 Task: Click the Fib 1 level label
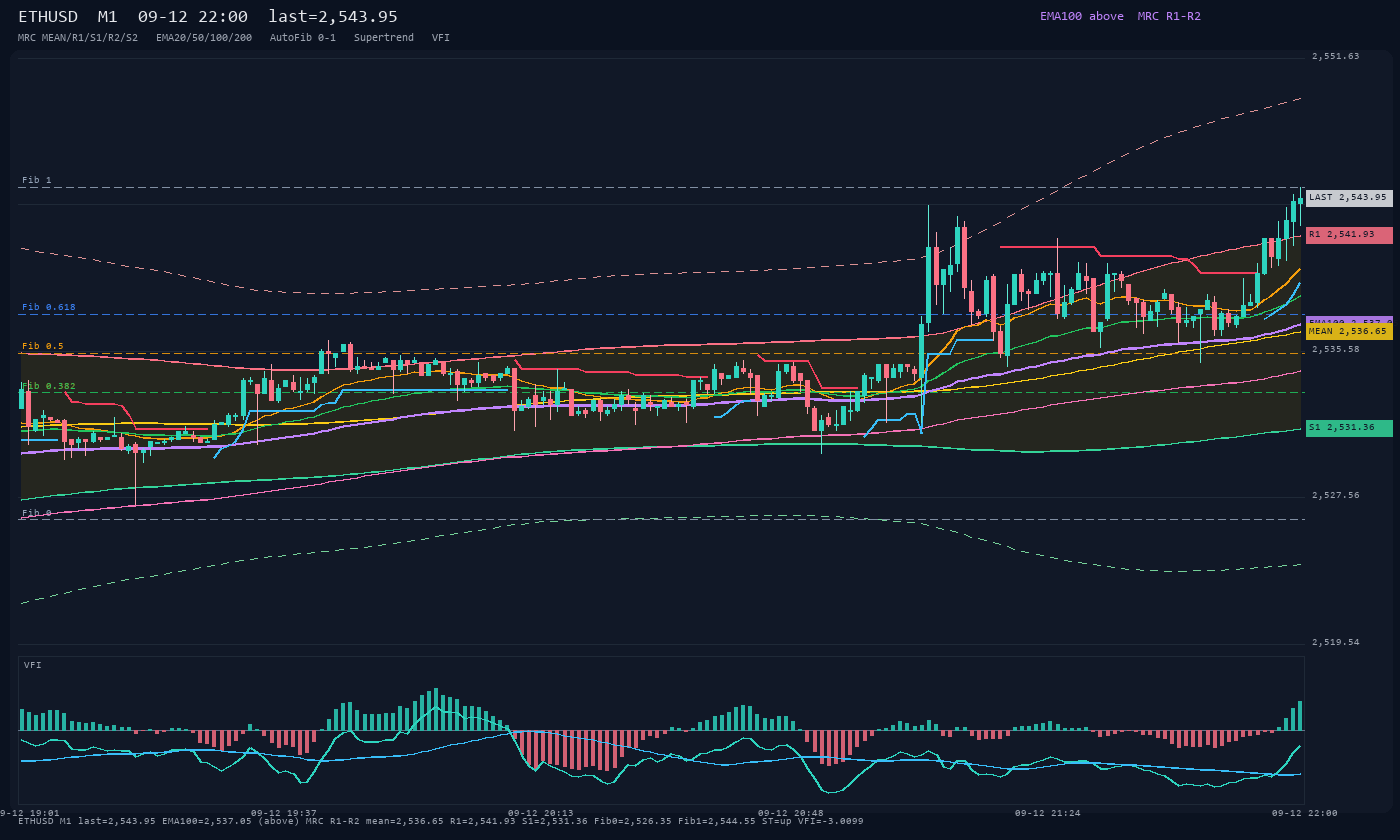click(37, 181)
